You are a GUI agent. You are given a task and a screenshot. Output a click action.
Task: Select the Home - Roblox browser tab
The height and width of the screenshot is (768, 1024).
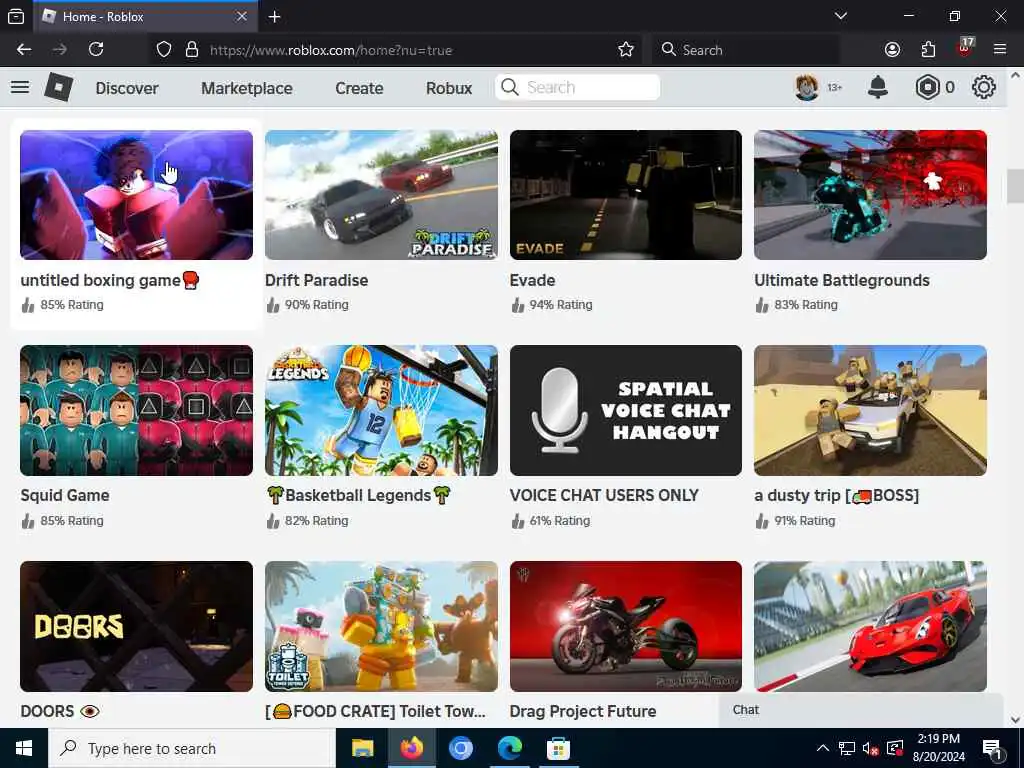(147, 17)
